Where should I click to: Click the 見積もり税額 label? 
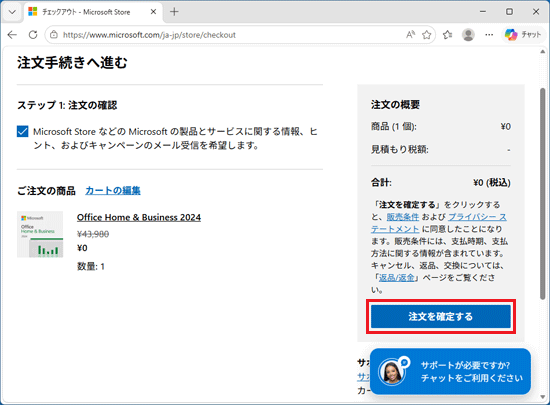click(400, 150)
